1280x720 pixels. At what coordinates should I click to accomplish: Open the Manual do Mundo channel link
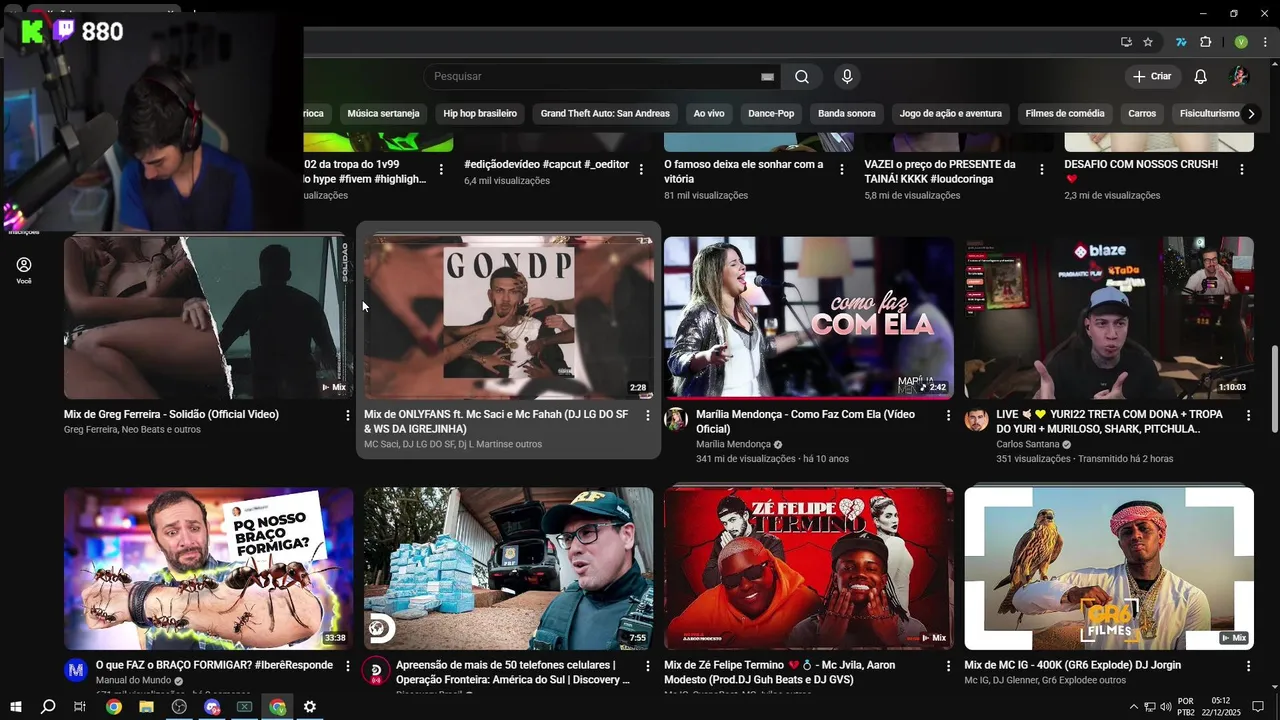point(133,680)
